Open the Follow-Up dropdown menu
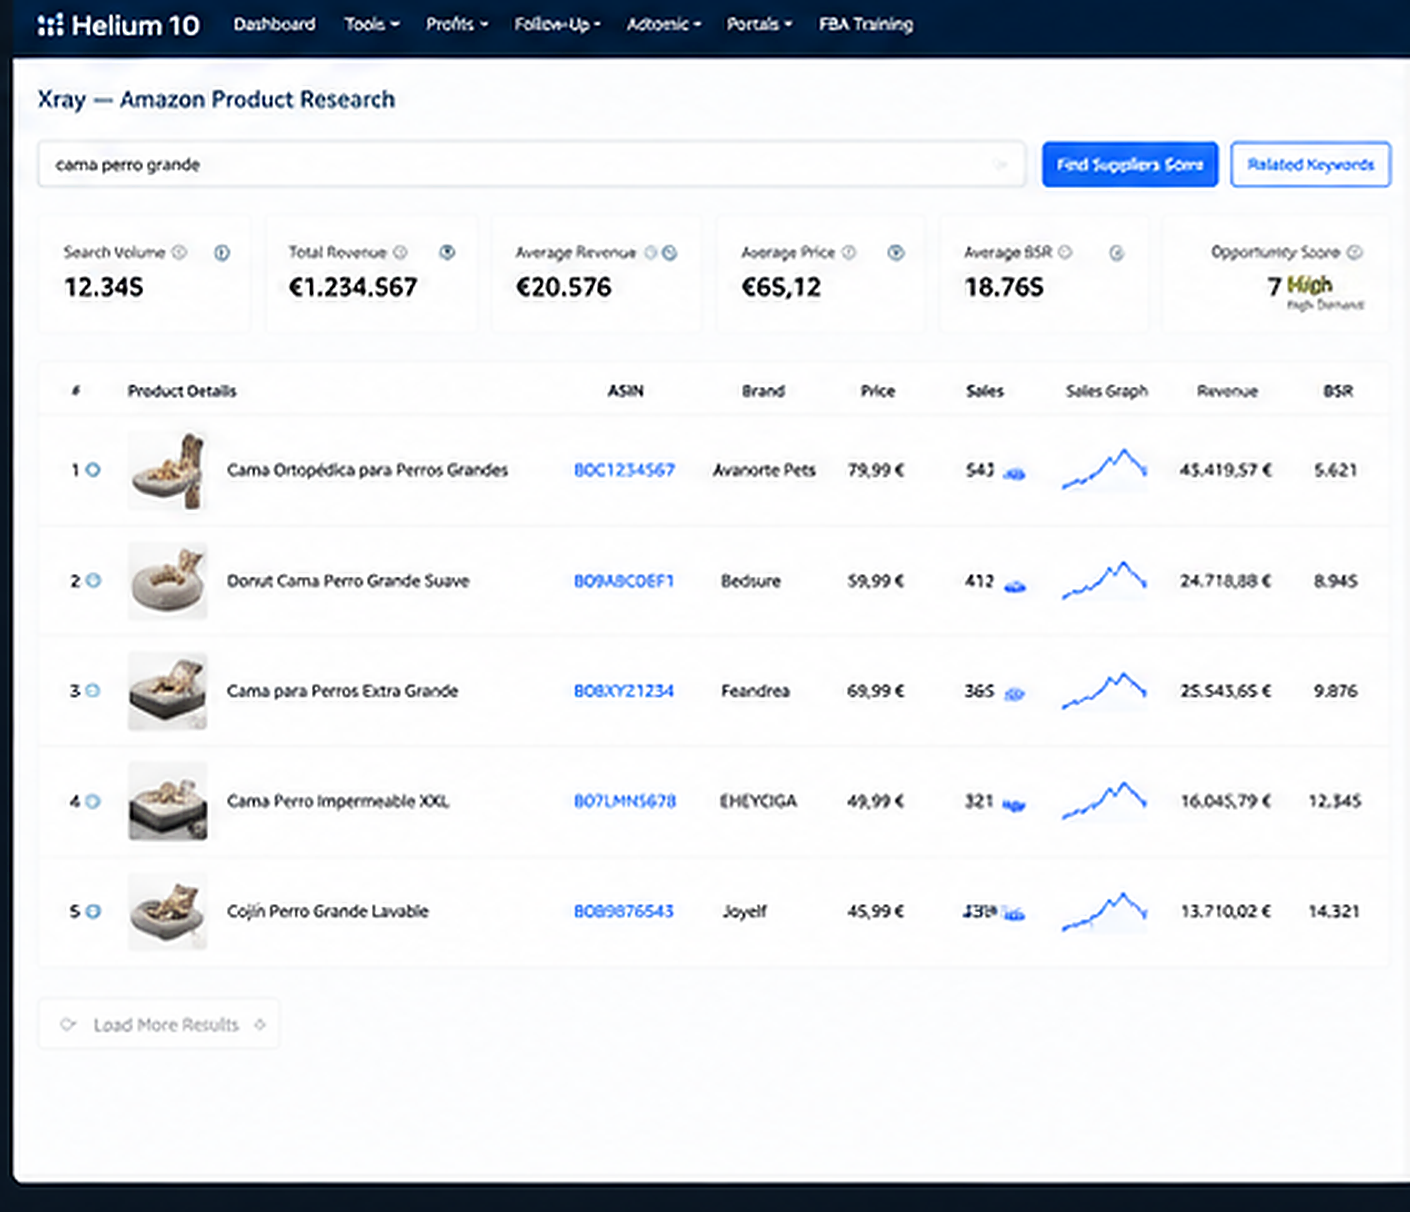Screen dimensions: 1410x1212 pos(557,24)
